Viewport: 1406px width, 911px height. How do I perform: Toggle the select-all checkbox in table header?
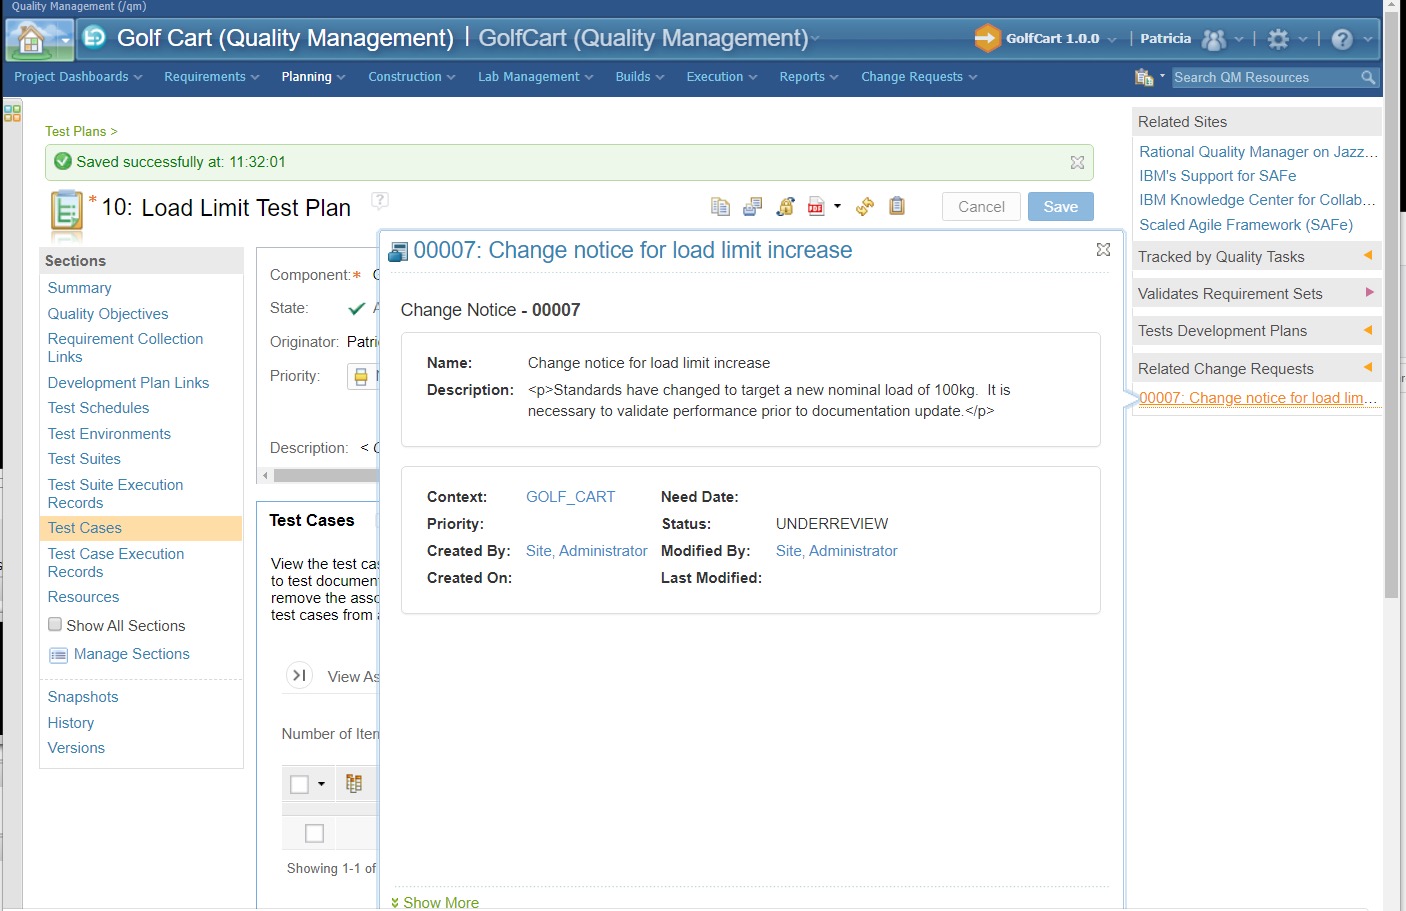299,784
